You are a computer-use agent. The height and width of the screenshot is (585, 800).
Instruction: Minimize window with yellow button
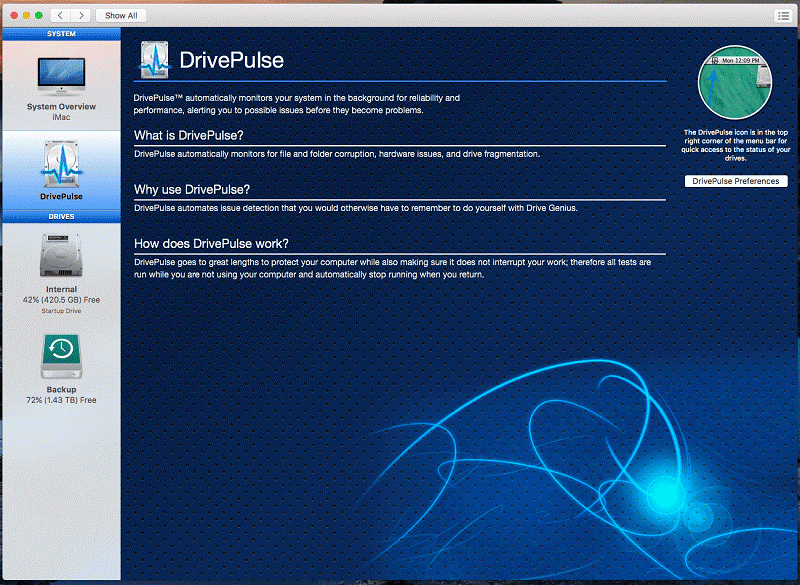click(x=27, y=15)
